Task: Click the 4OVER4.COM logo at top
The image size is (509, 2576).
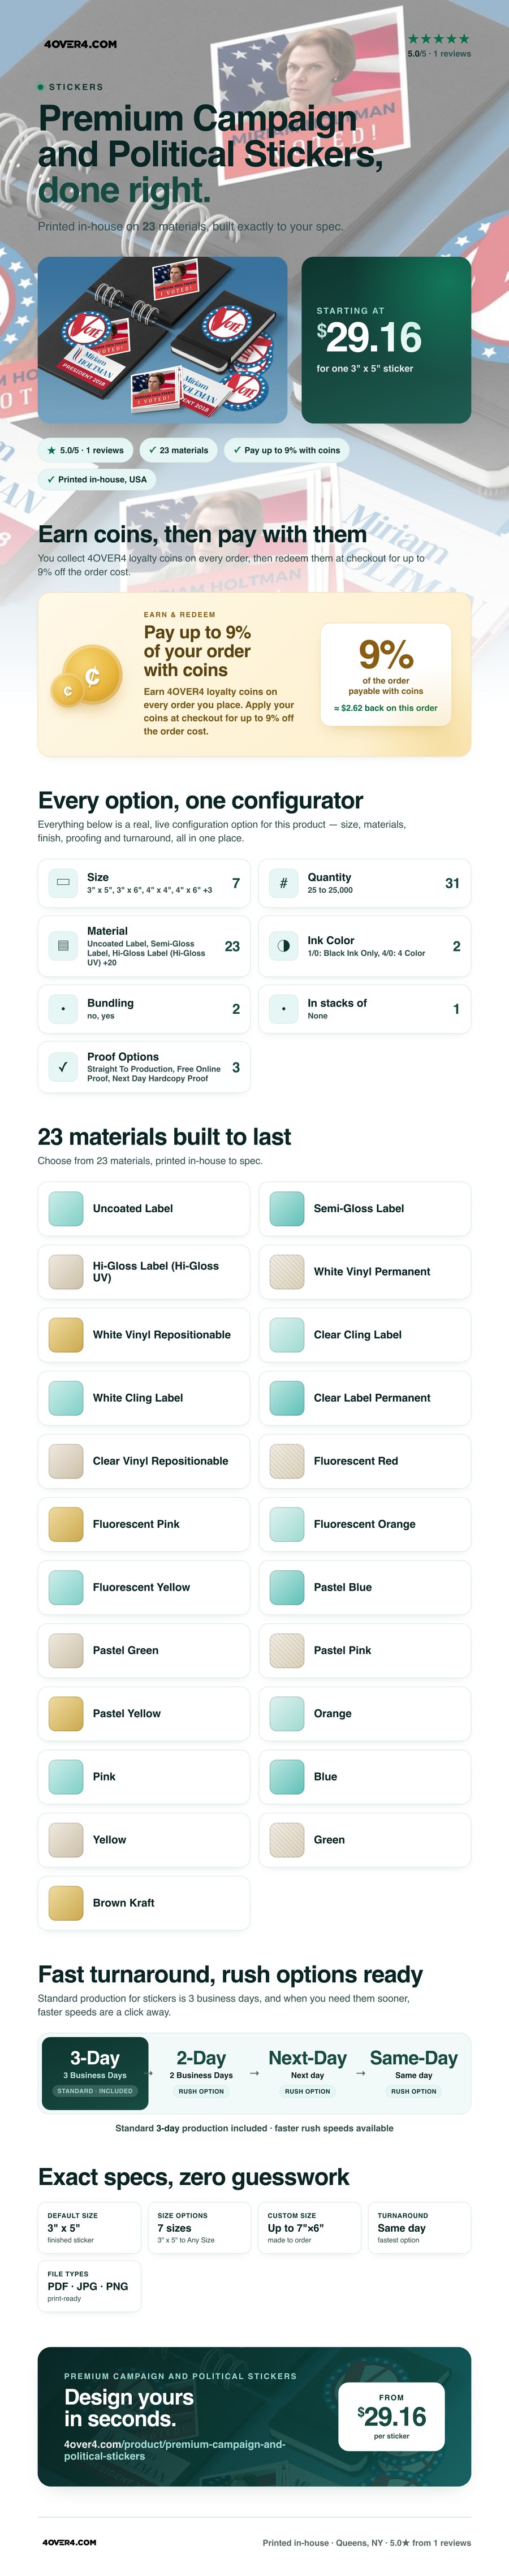Action: point(80,44)
